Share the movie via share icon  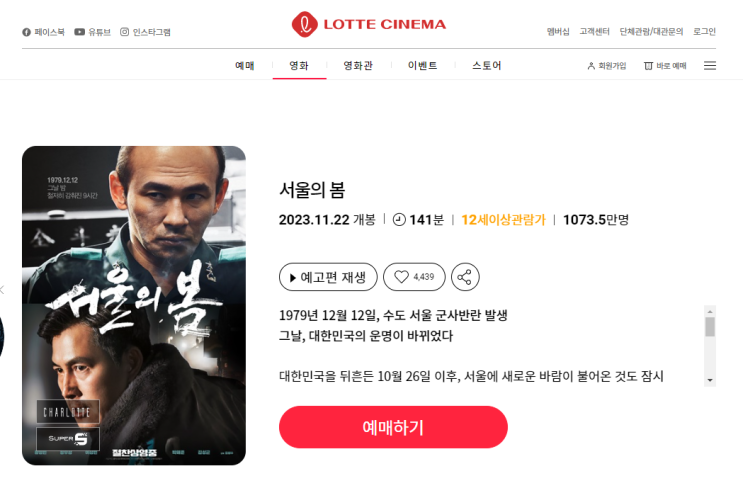pyautogui.click(x=465, y=277)
